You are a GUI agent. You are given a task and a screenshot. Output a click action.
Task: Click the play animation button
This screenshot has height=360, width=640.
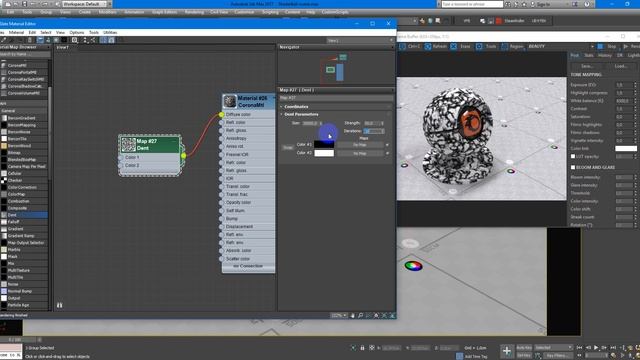(596, 348)
